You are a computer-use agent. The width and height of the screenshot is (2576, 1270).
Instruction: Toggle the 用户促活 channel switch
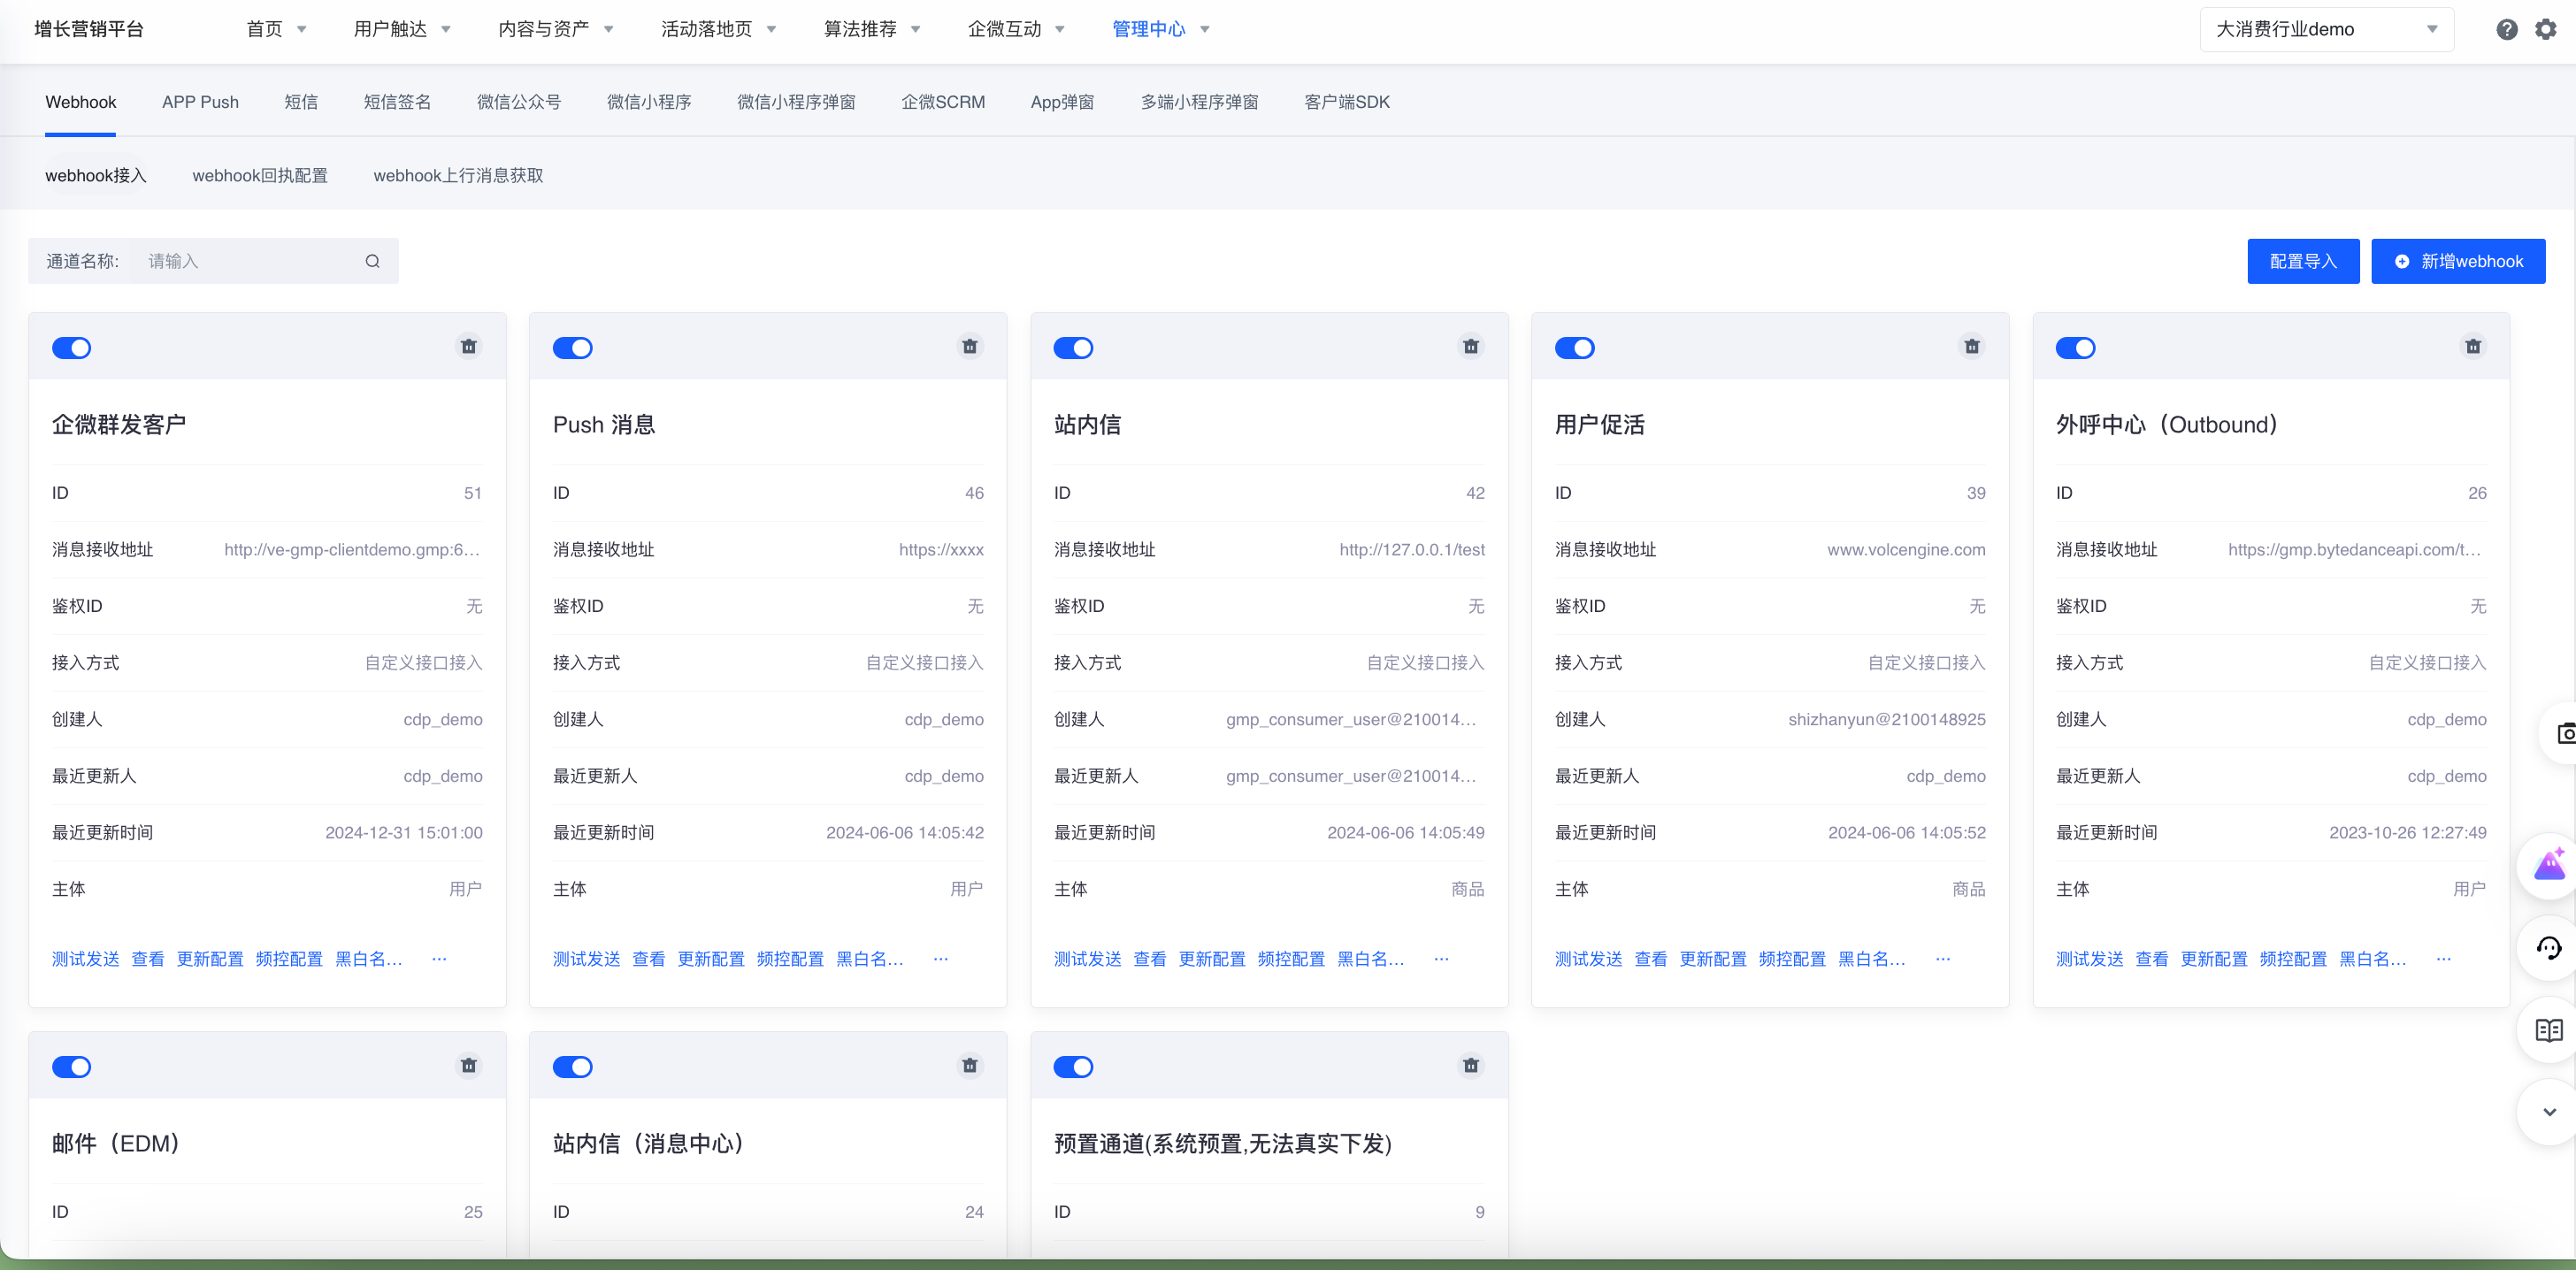pos(1574,348)
